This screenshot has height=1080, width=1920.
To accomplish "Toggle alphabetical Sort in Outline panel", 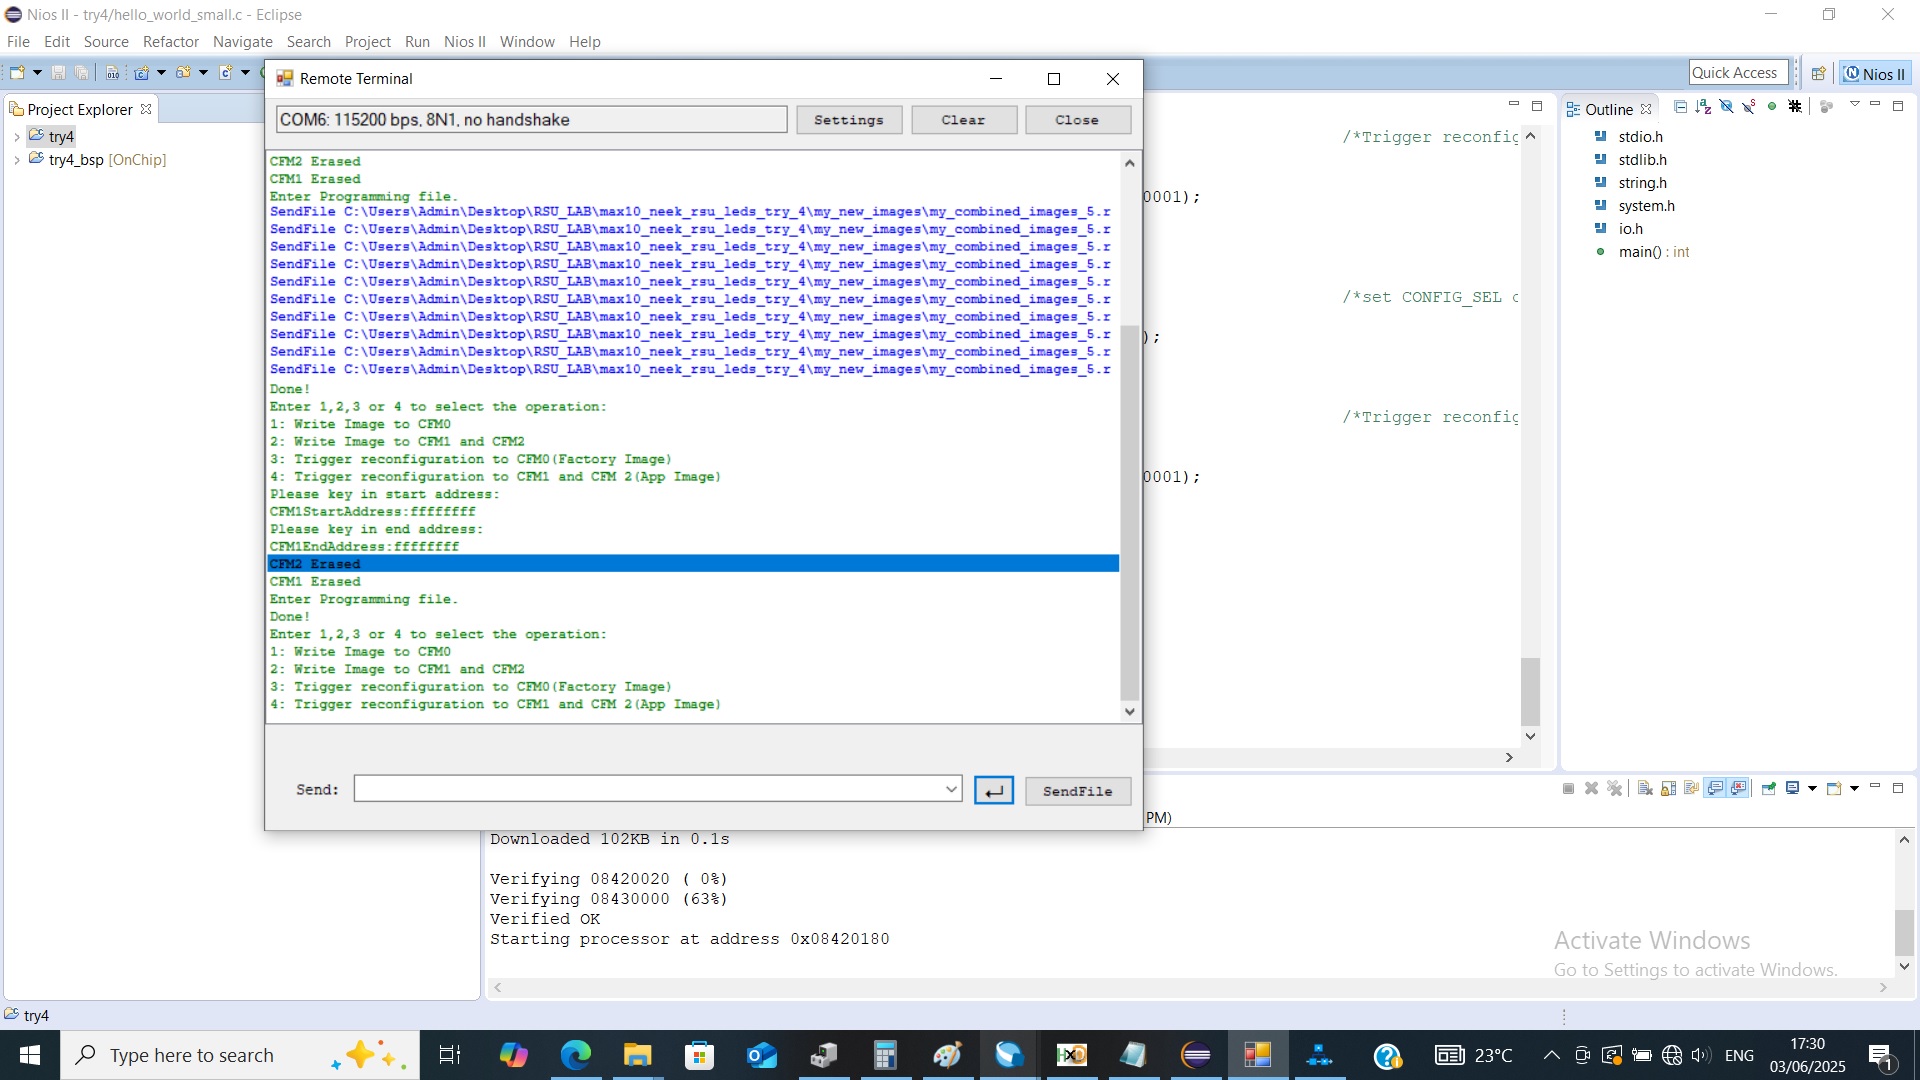I will tap(1703, 107).
